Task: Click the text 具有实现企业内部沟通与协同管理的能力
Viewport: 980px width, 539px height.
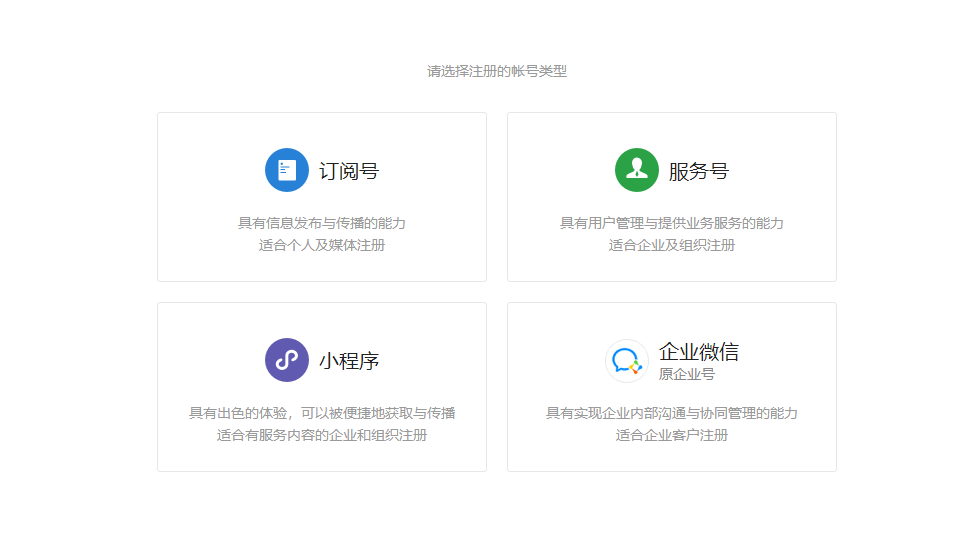Action: pyautogui.click(x=672, y=413)
